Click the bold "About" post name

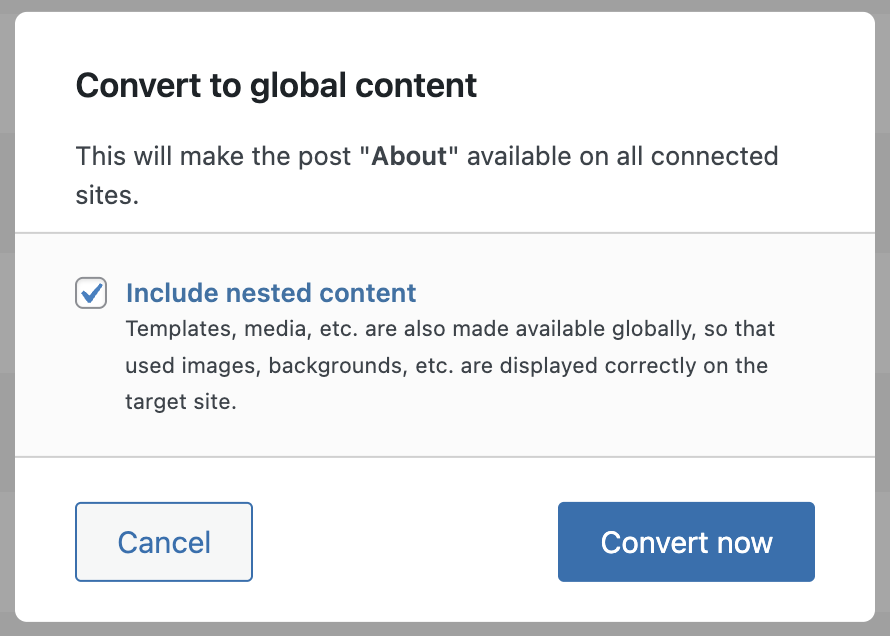point(411,157)
